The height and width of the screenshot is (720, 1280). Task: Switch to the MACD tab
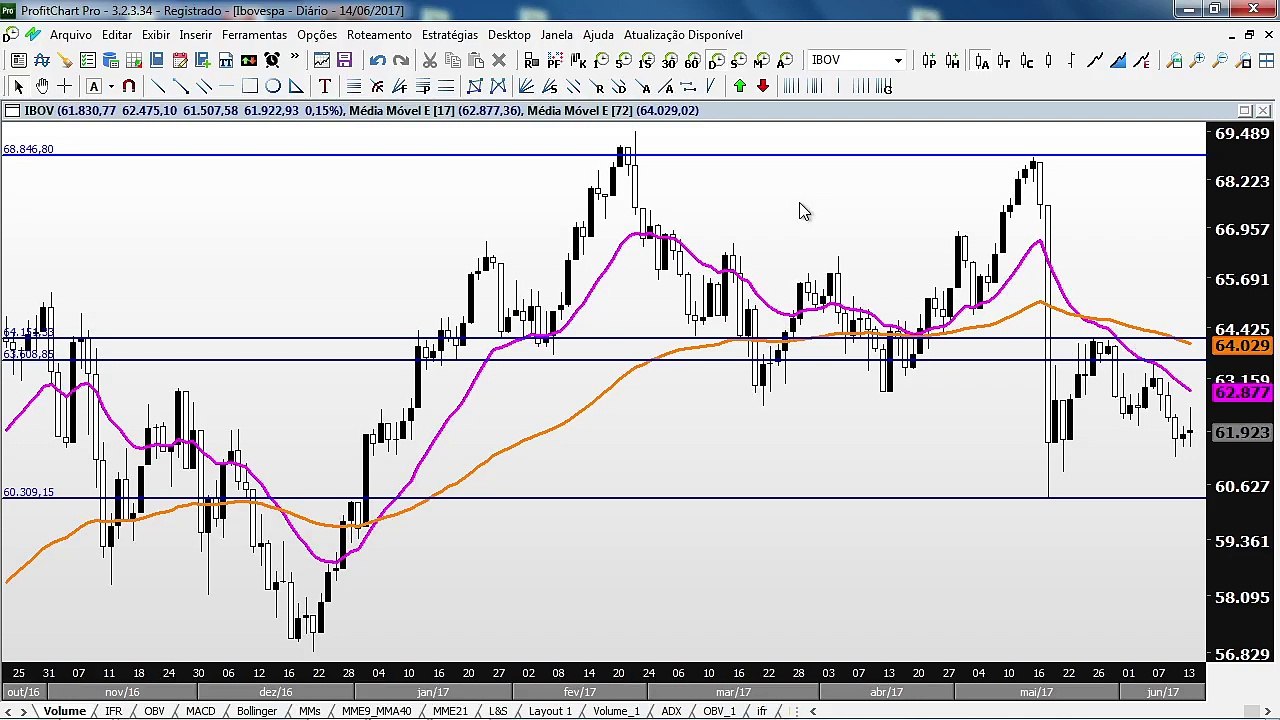click(200, 711)
